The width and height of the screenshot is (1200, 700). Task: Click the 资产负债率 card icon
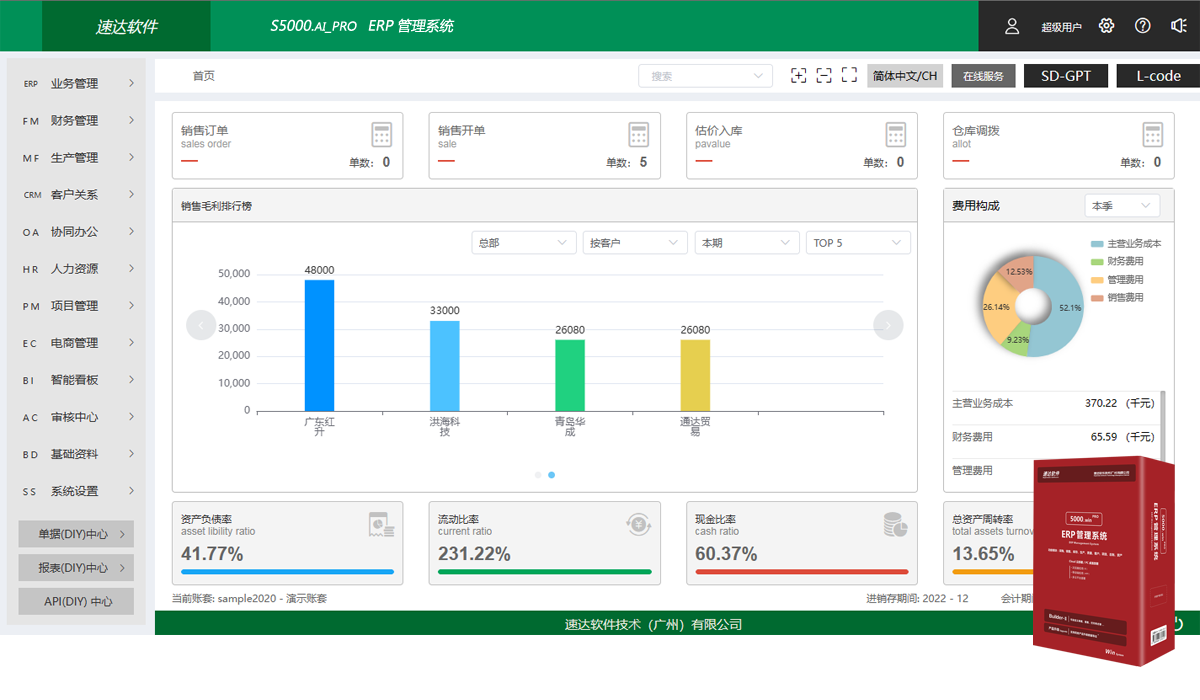[381, 523]
